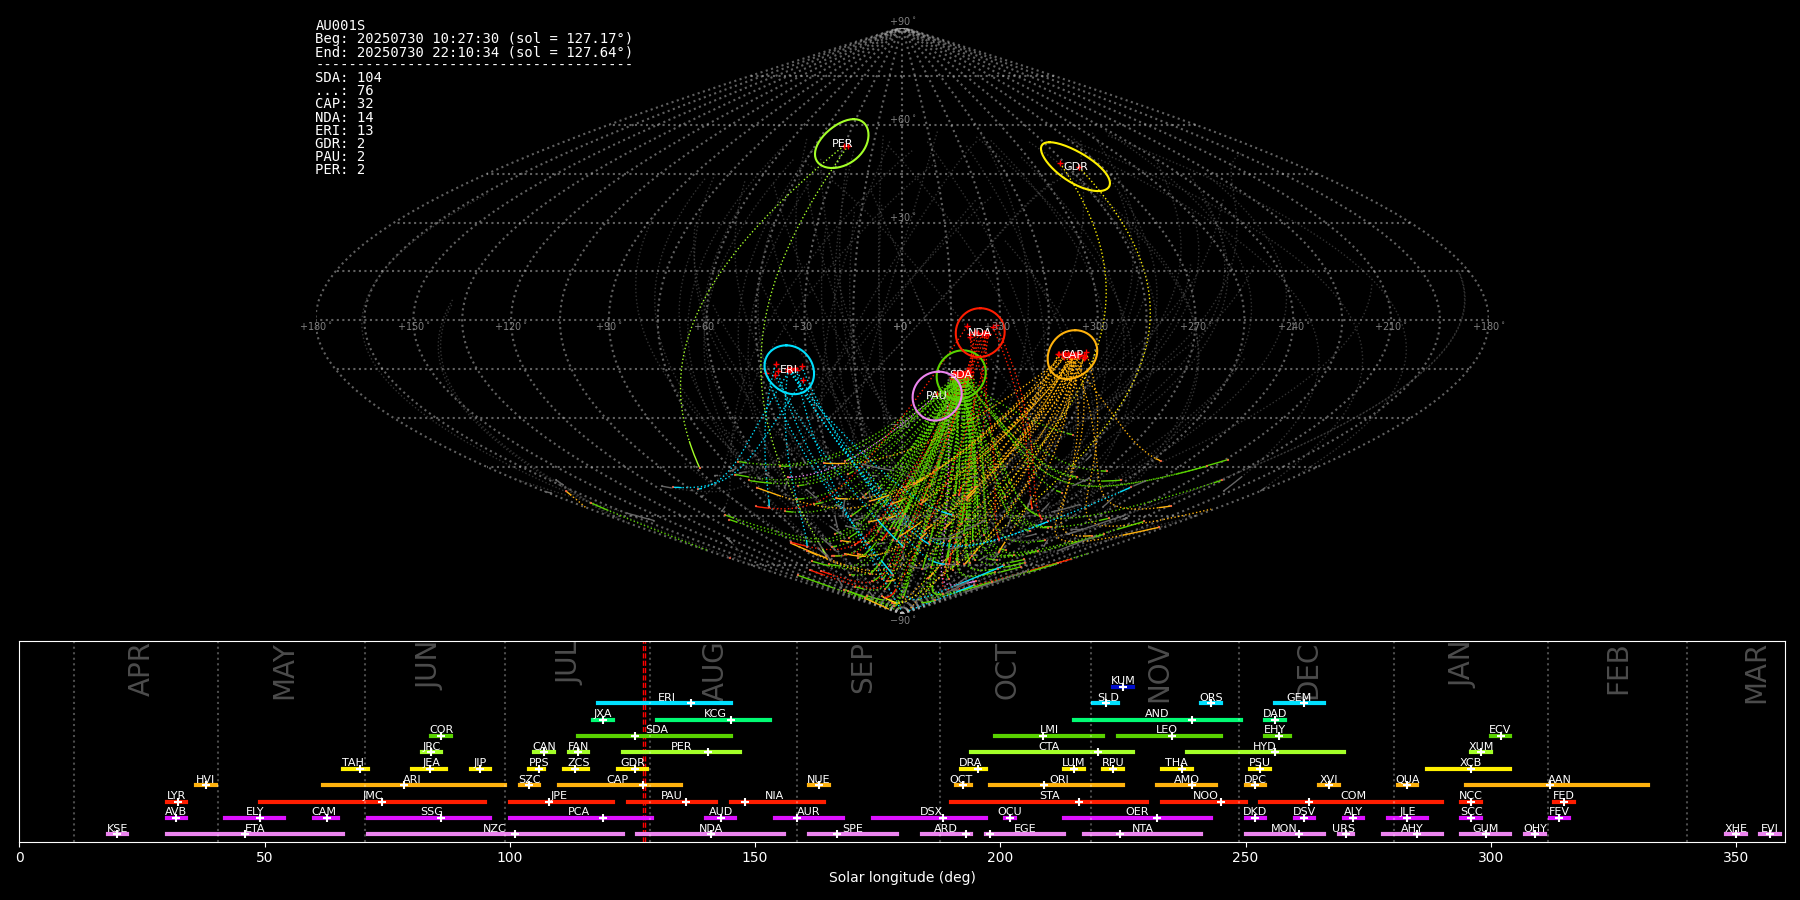Select the LYR shower bar in timeline
Screen dimensions: 1800x900
click(176, 802)
